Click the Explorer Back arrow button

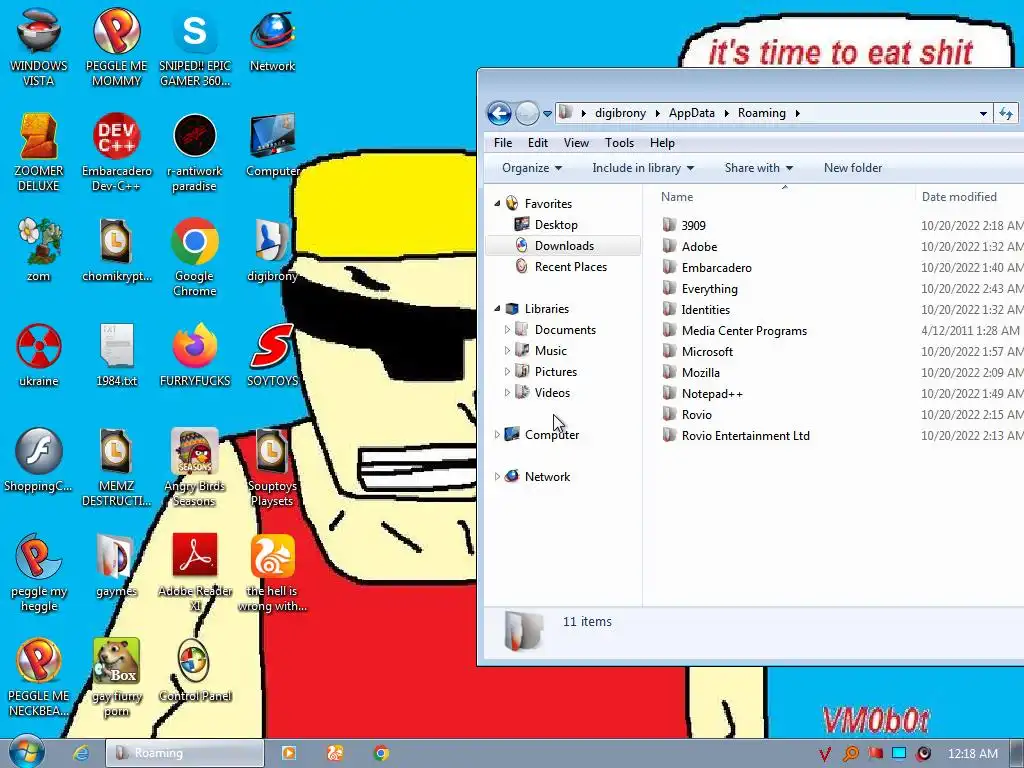[499, 113]
